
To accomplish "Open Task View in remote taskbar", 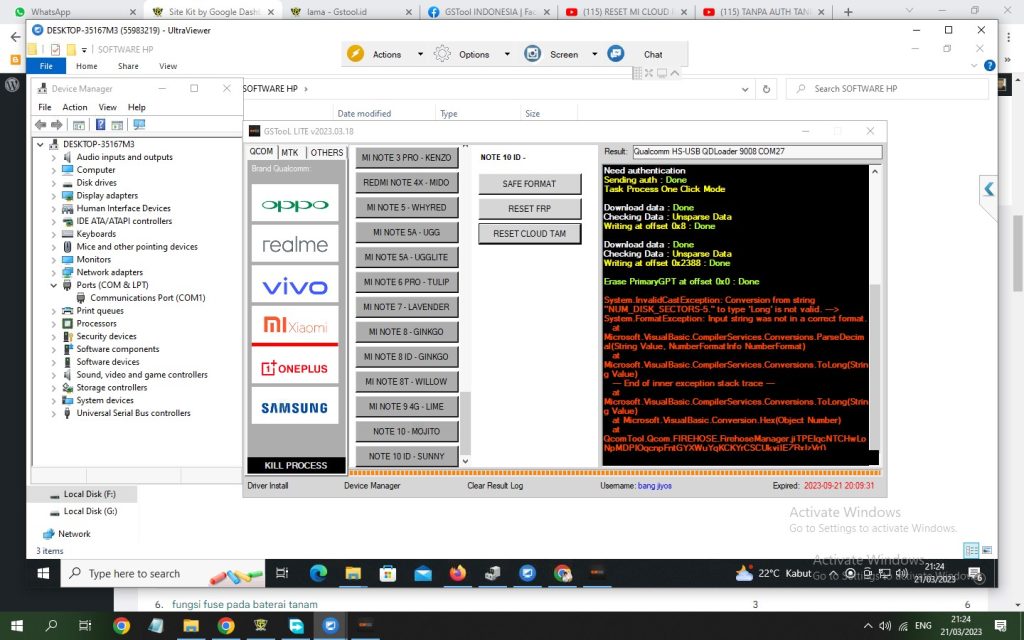I will point(282,573).
